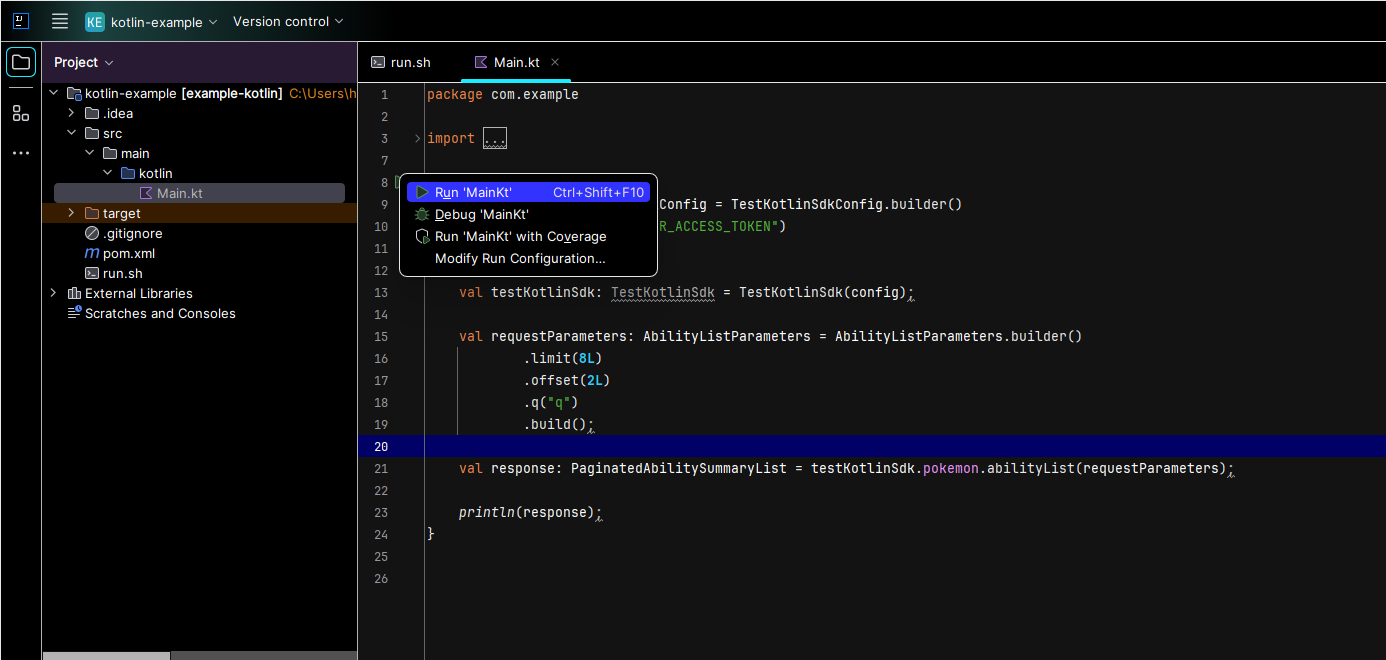Click the target folder icon

coord(92,213)
